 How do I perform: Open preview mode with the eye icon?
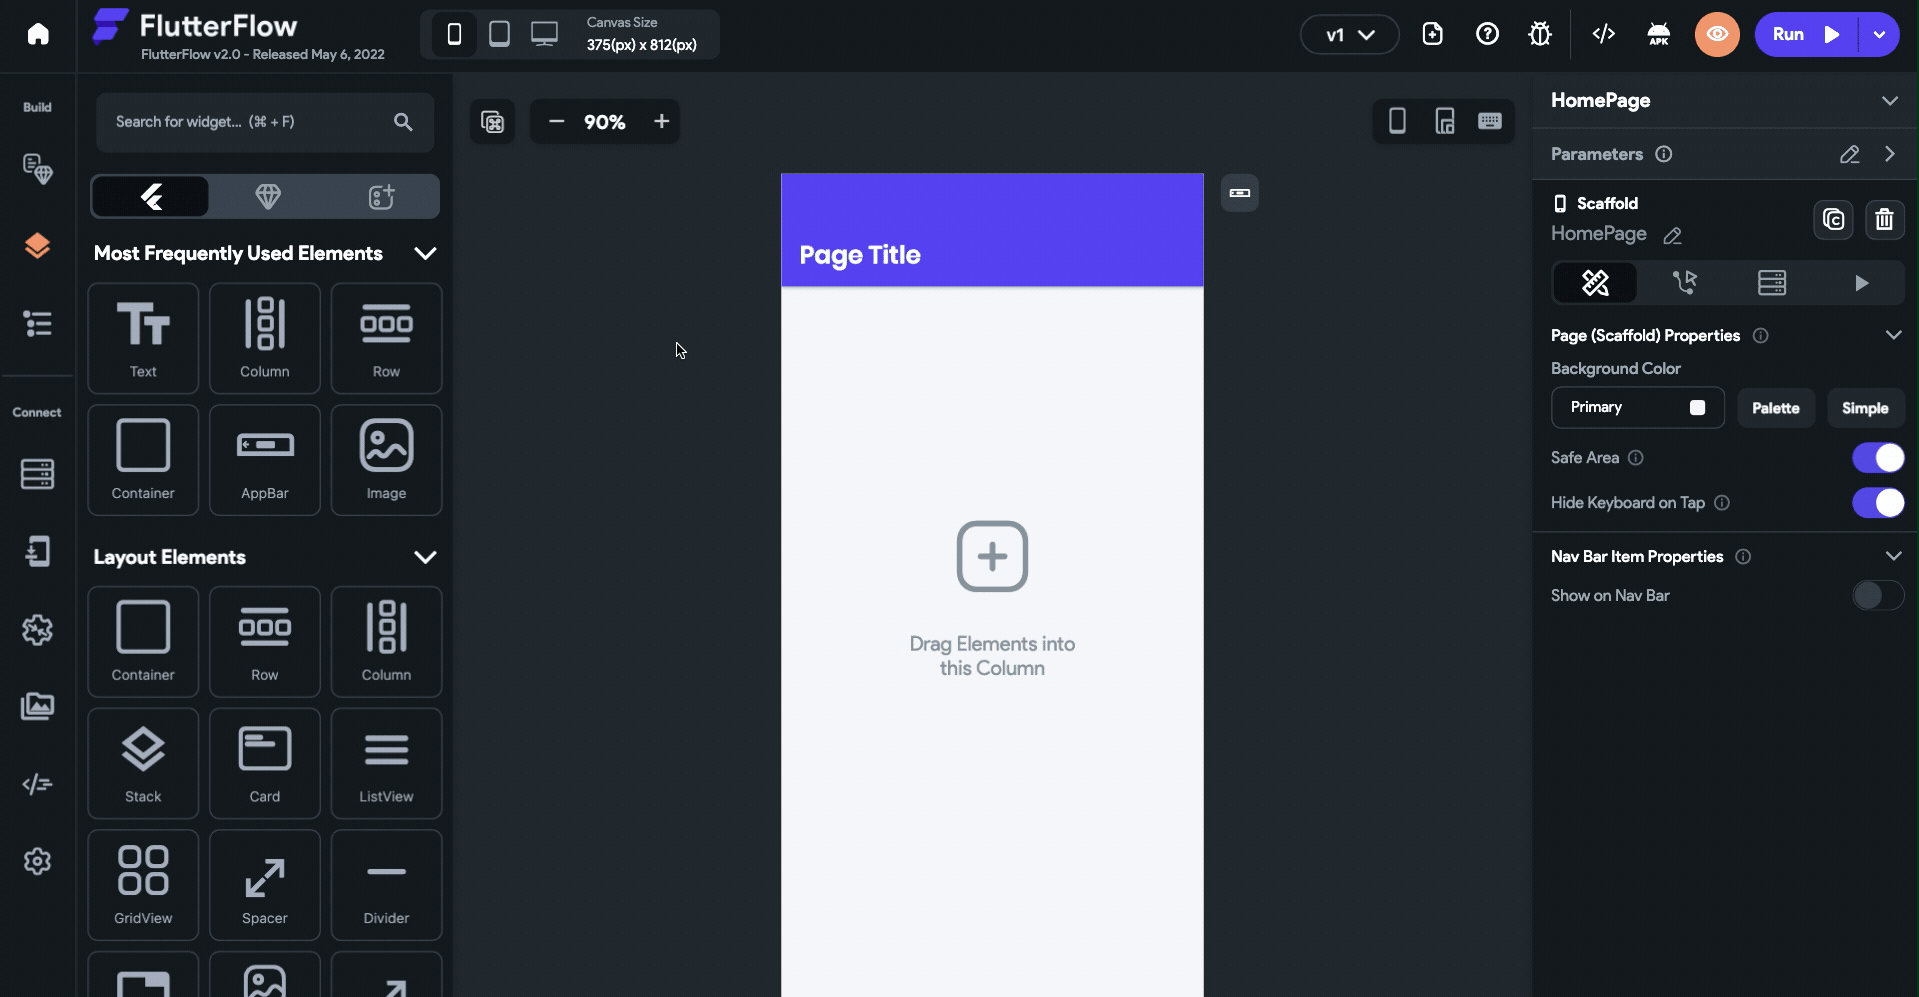click(x=1717, y=33)
